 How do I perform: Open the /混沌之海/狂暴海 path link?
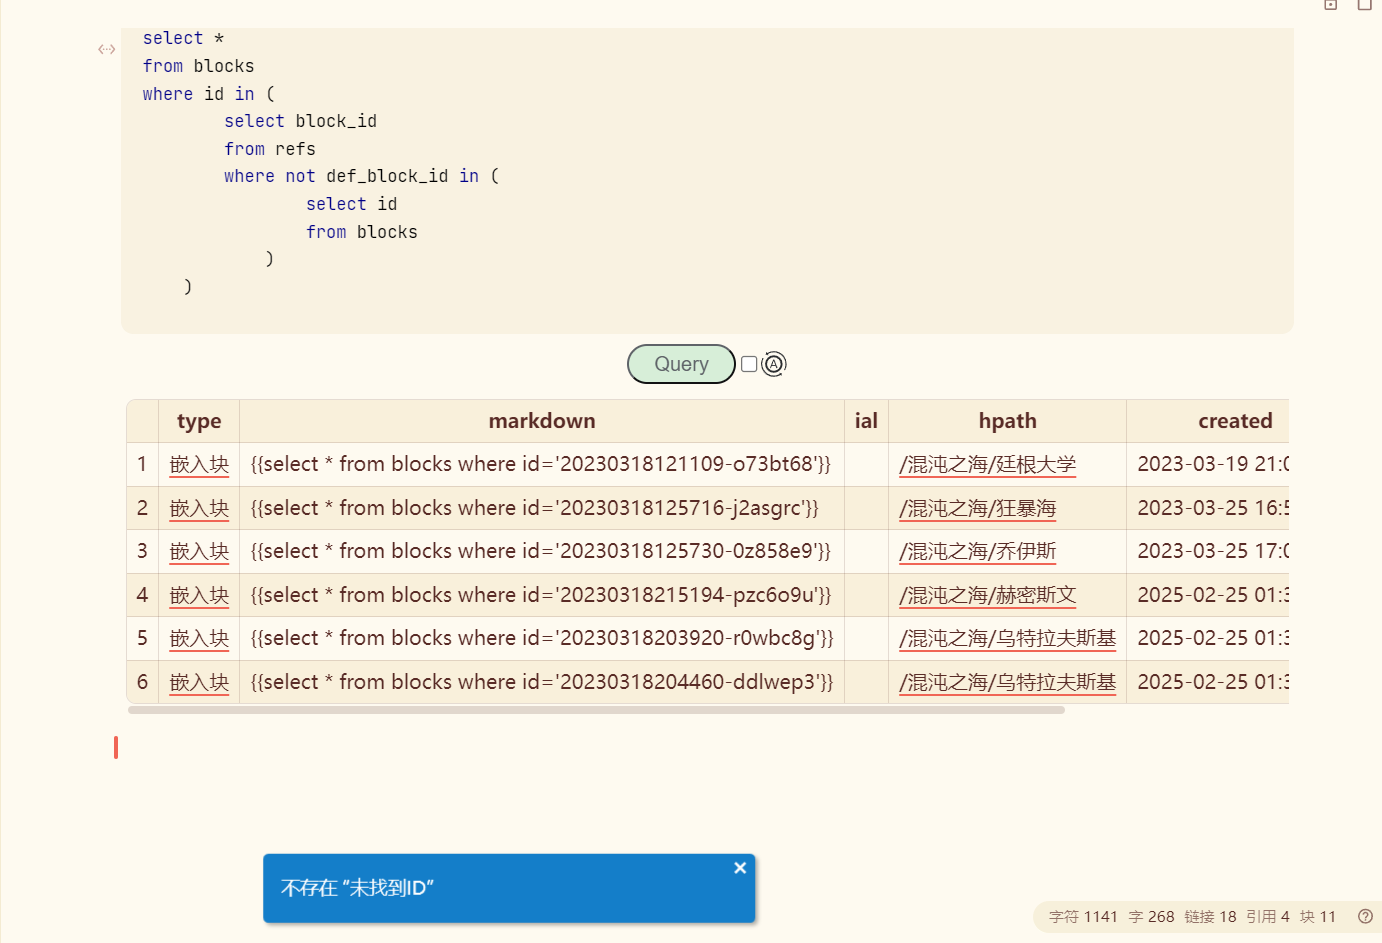point(977,509)
